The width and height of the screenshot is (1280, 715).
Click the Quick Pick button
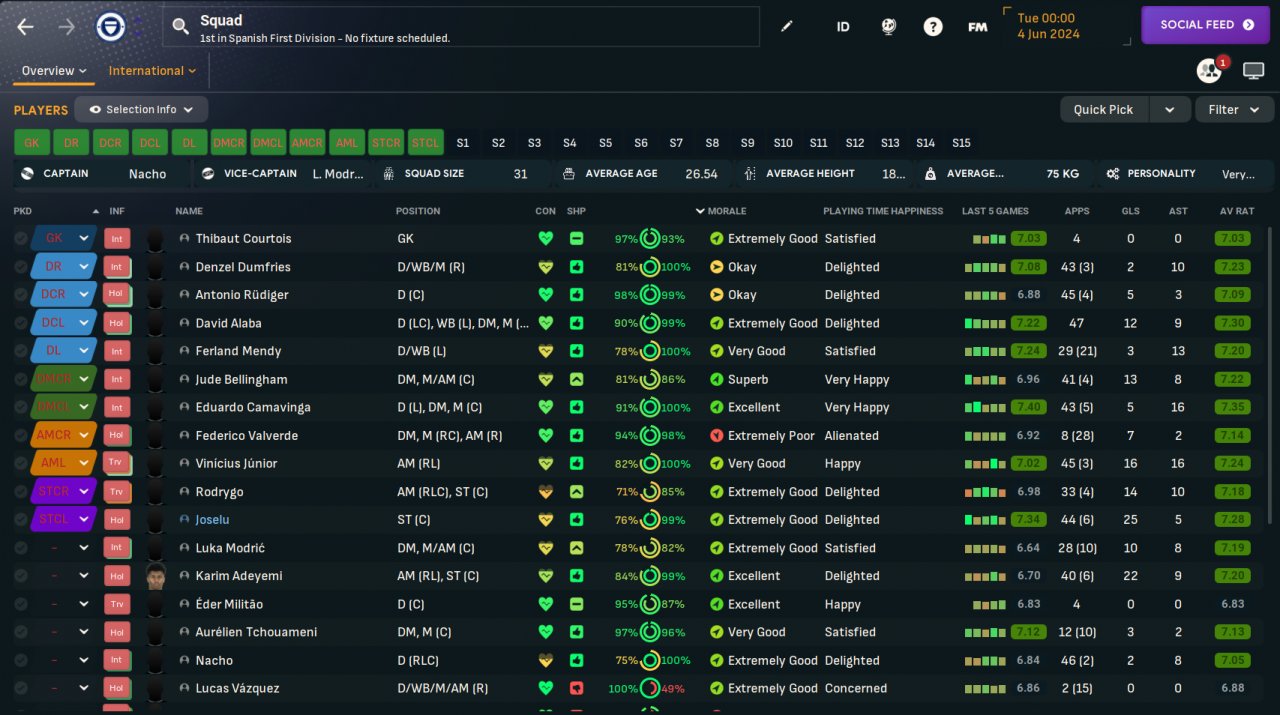pyautogui.click(x=1104, y=110)
